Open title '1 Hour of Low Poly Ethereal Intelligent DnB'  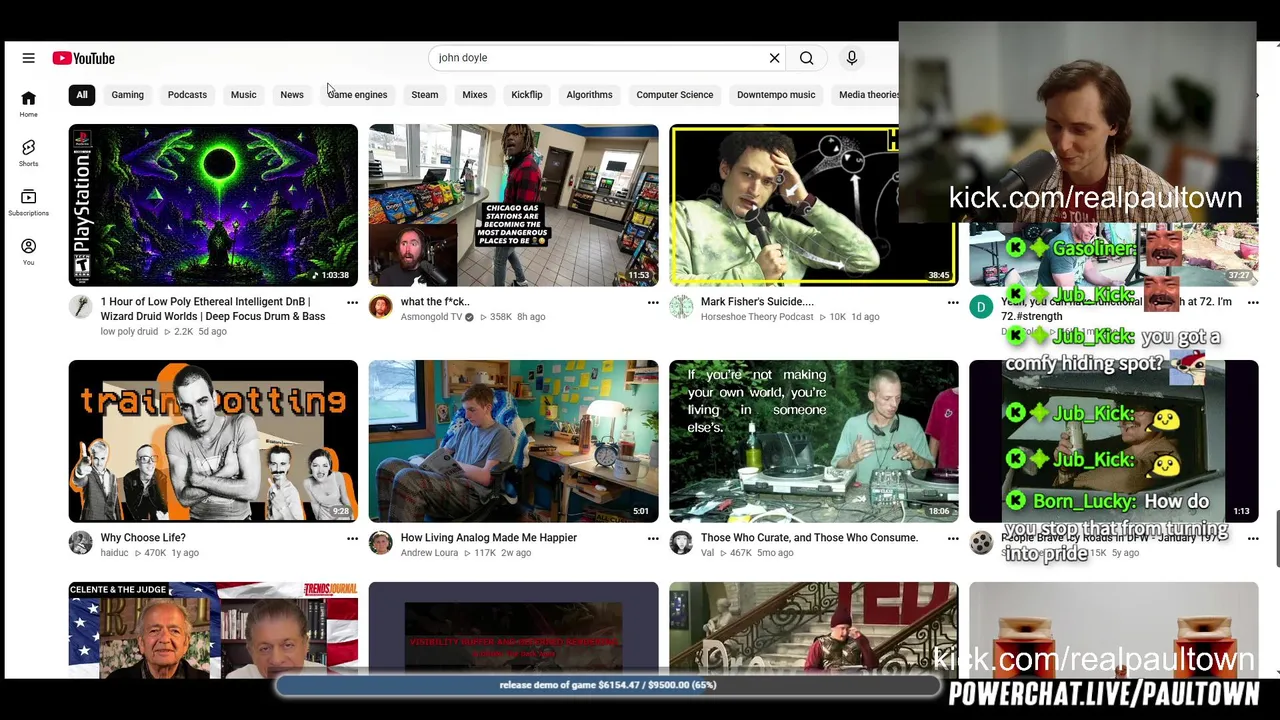[x=213, y=309]
